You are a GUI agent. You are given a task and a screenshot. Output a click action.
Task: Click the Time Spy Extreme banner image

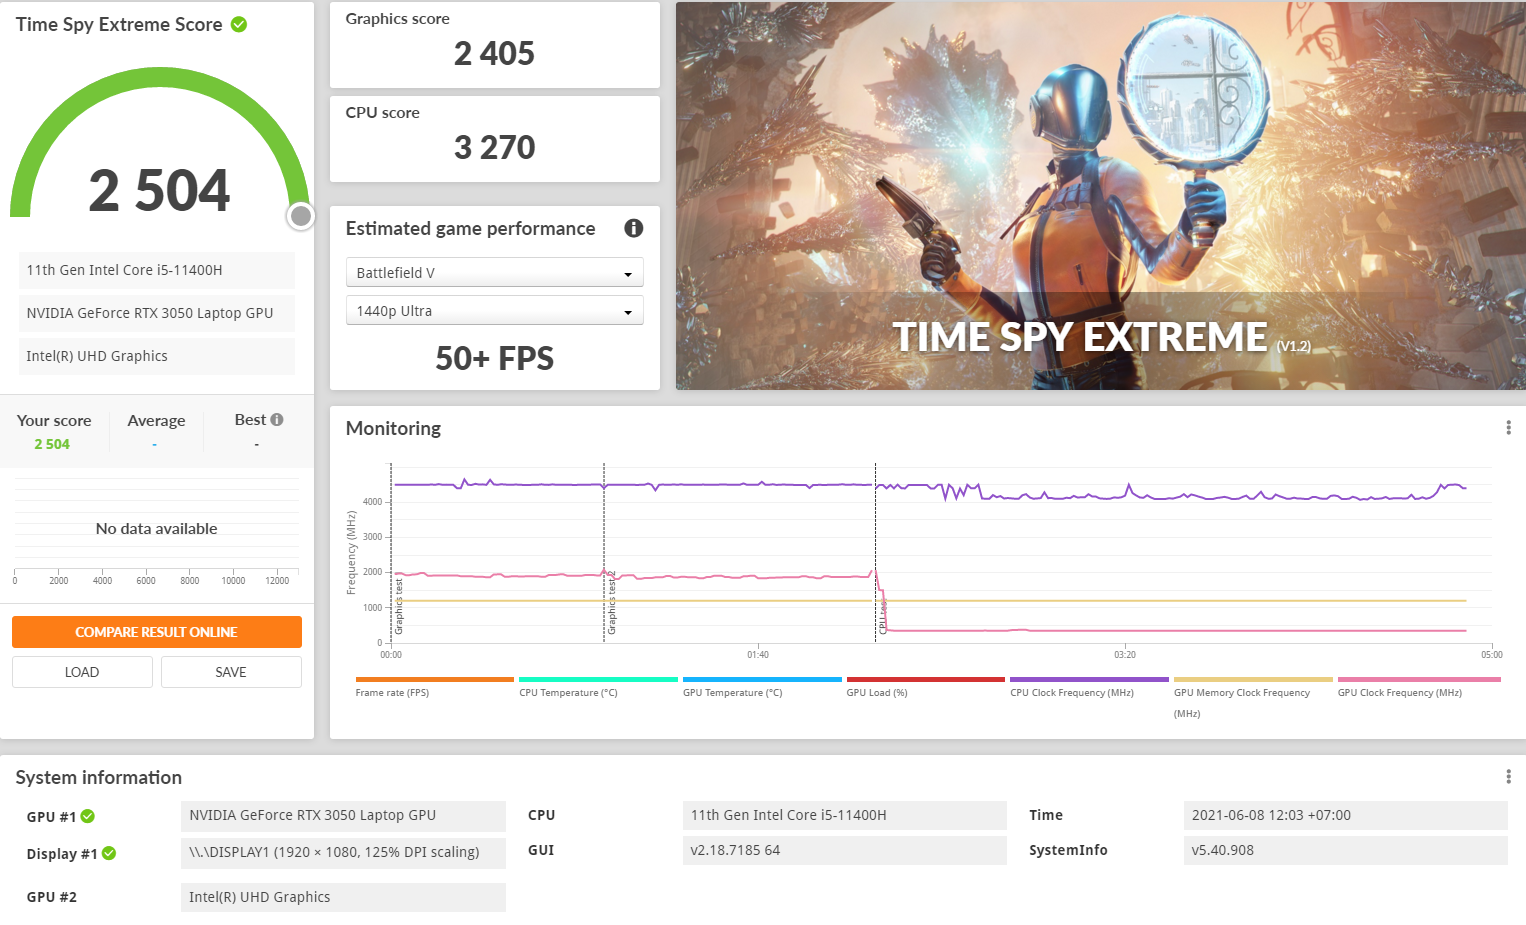pyautogui.click(x=1100, y=196)
